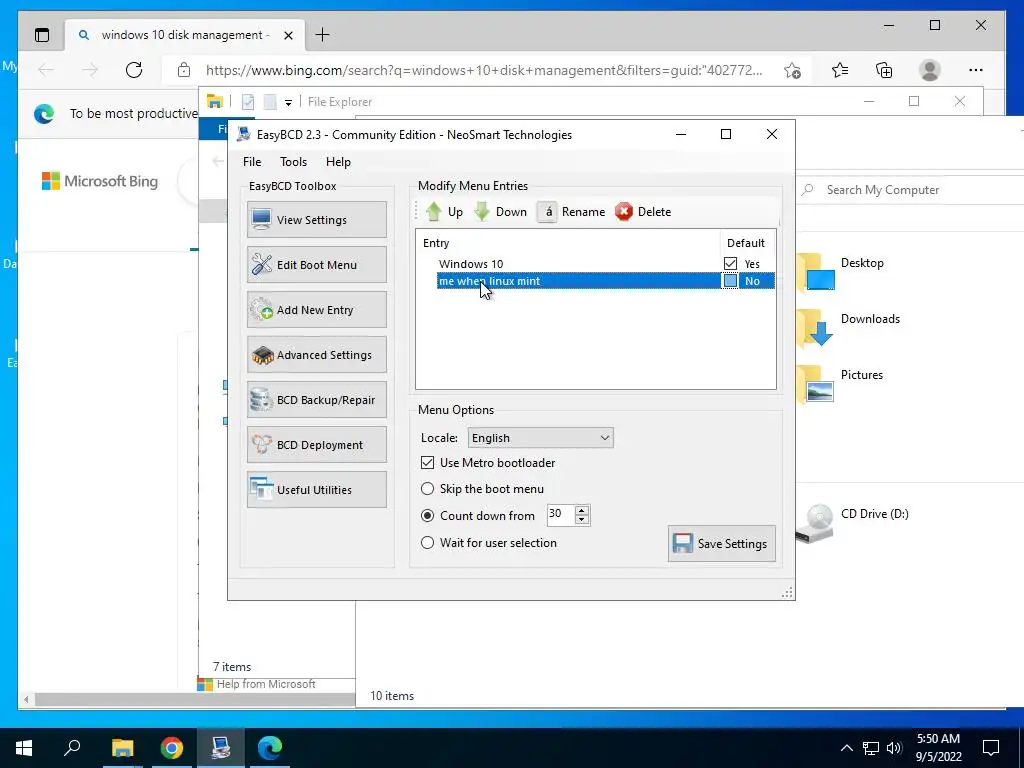Open View Settings in EasyBCD Toolbox
Screen dimensions: 1024x768
[317, 219]
